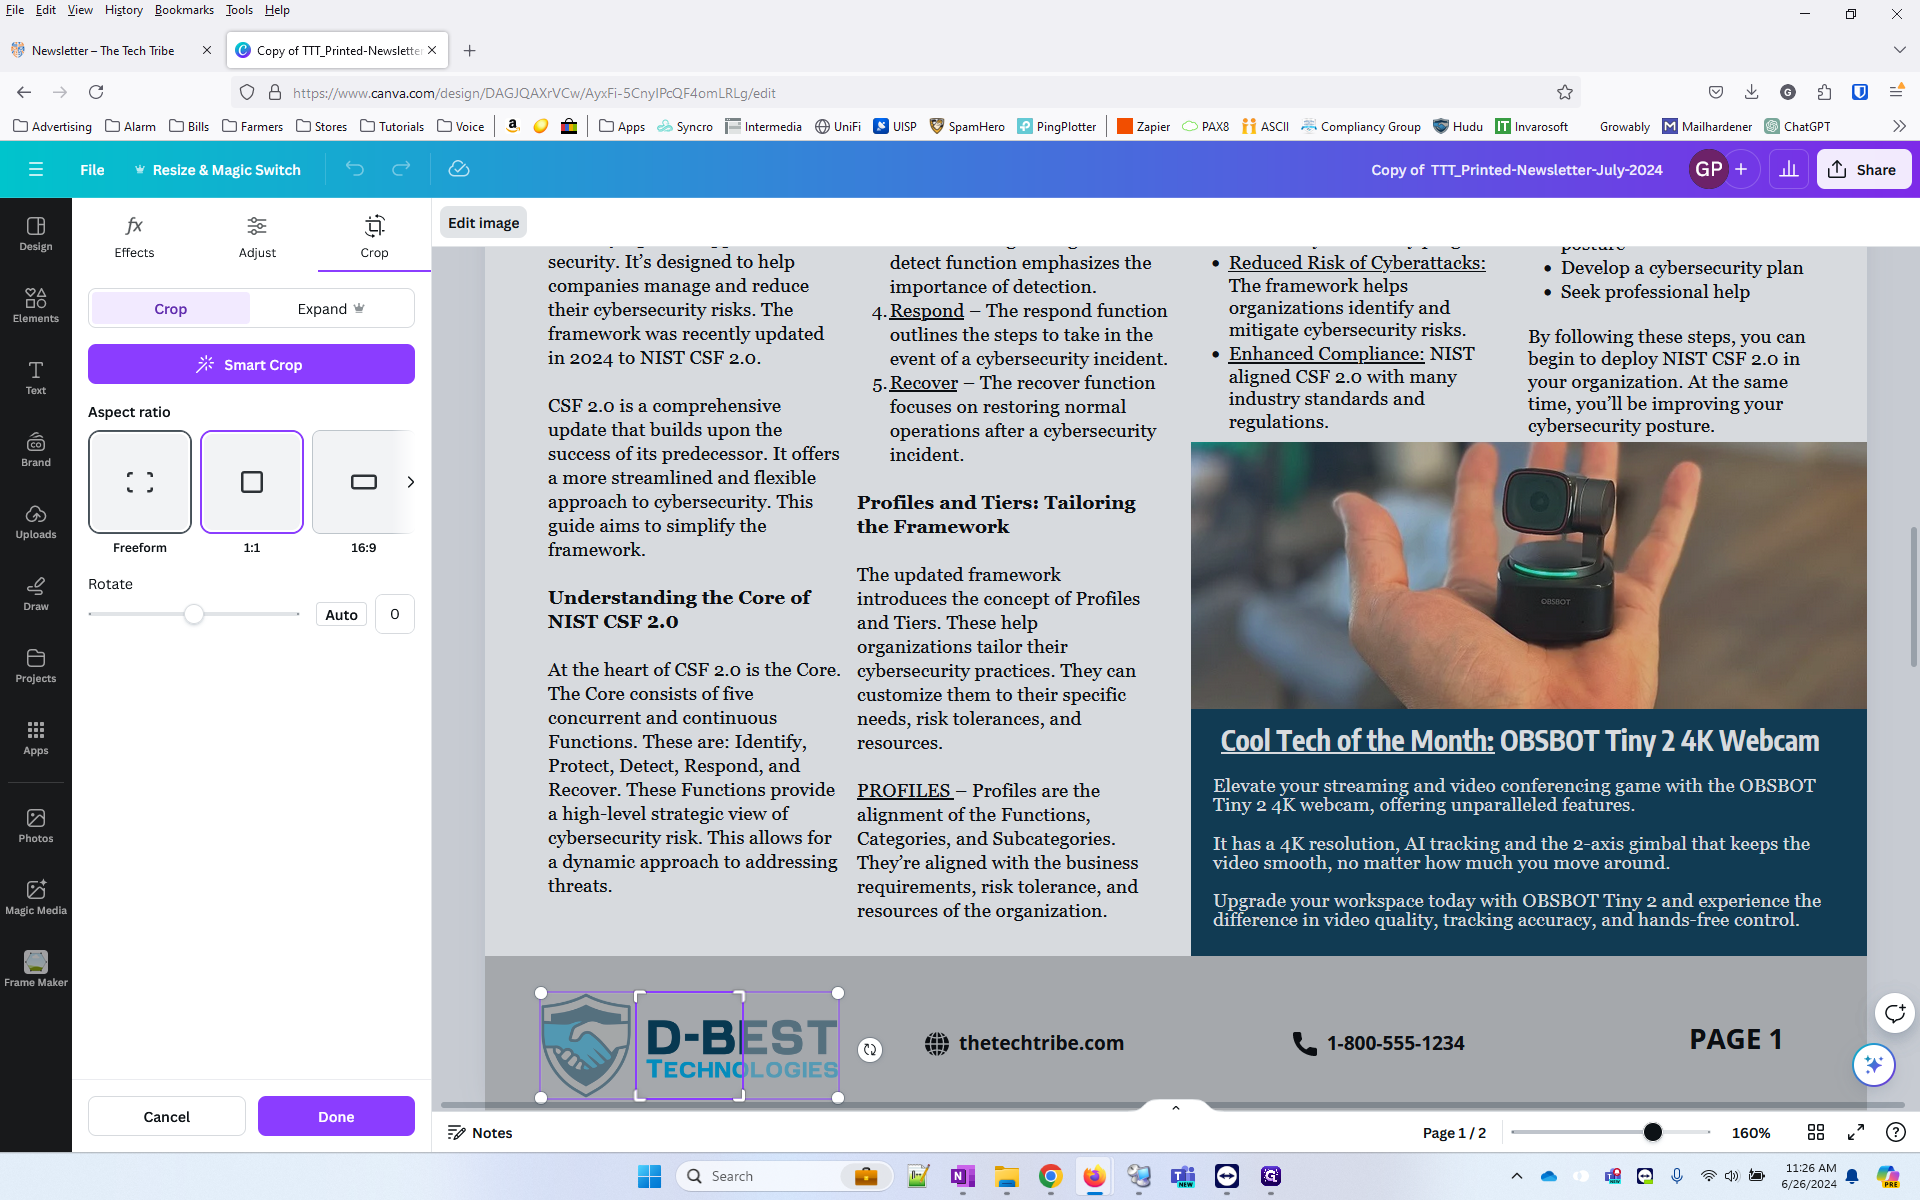Click the Smart Crop button
Viewport: 1920px width, 1200px height.
point(251,364)
